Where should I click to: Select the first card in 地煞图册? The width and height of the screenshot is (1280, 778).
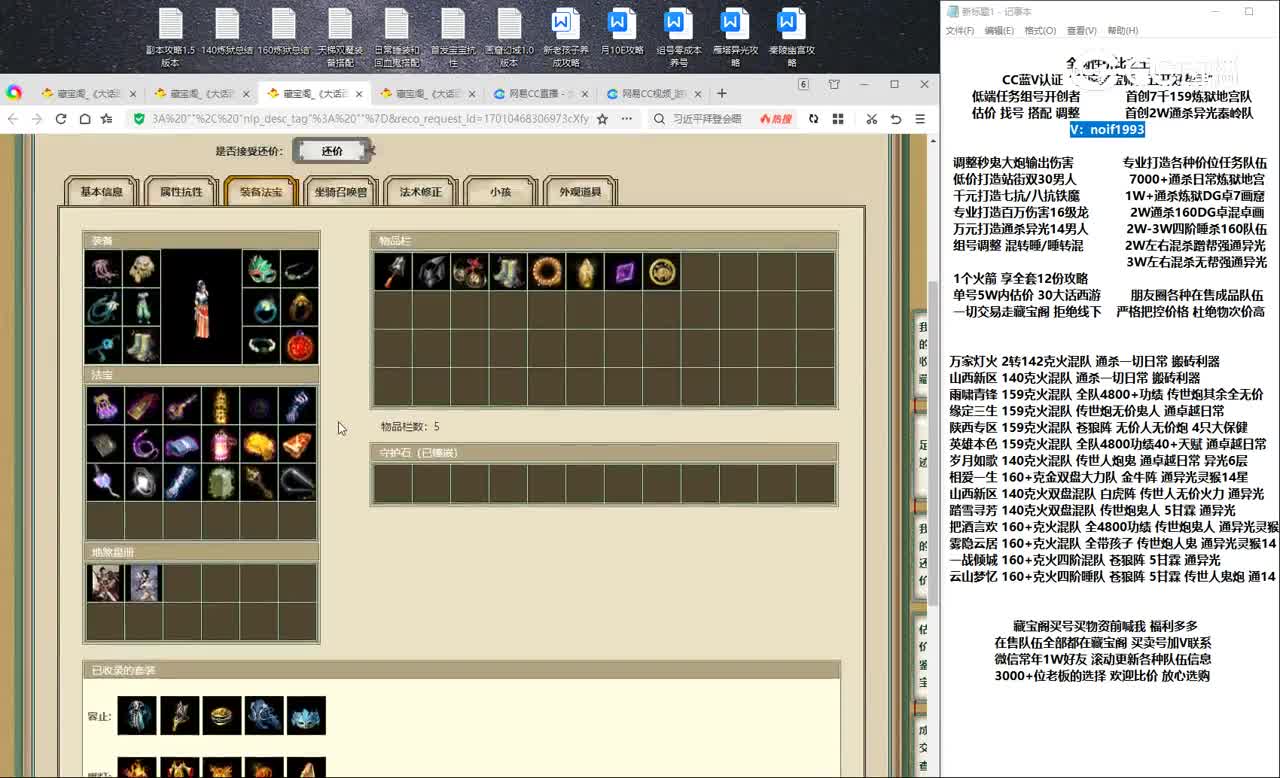(x=104, y=583)
